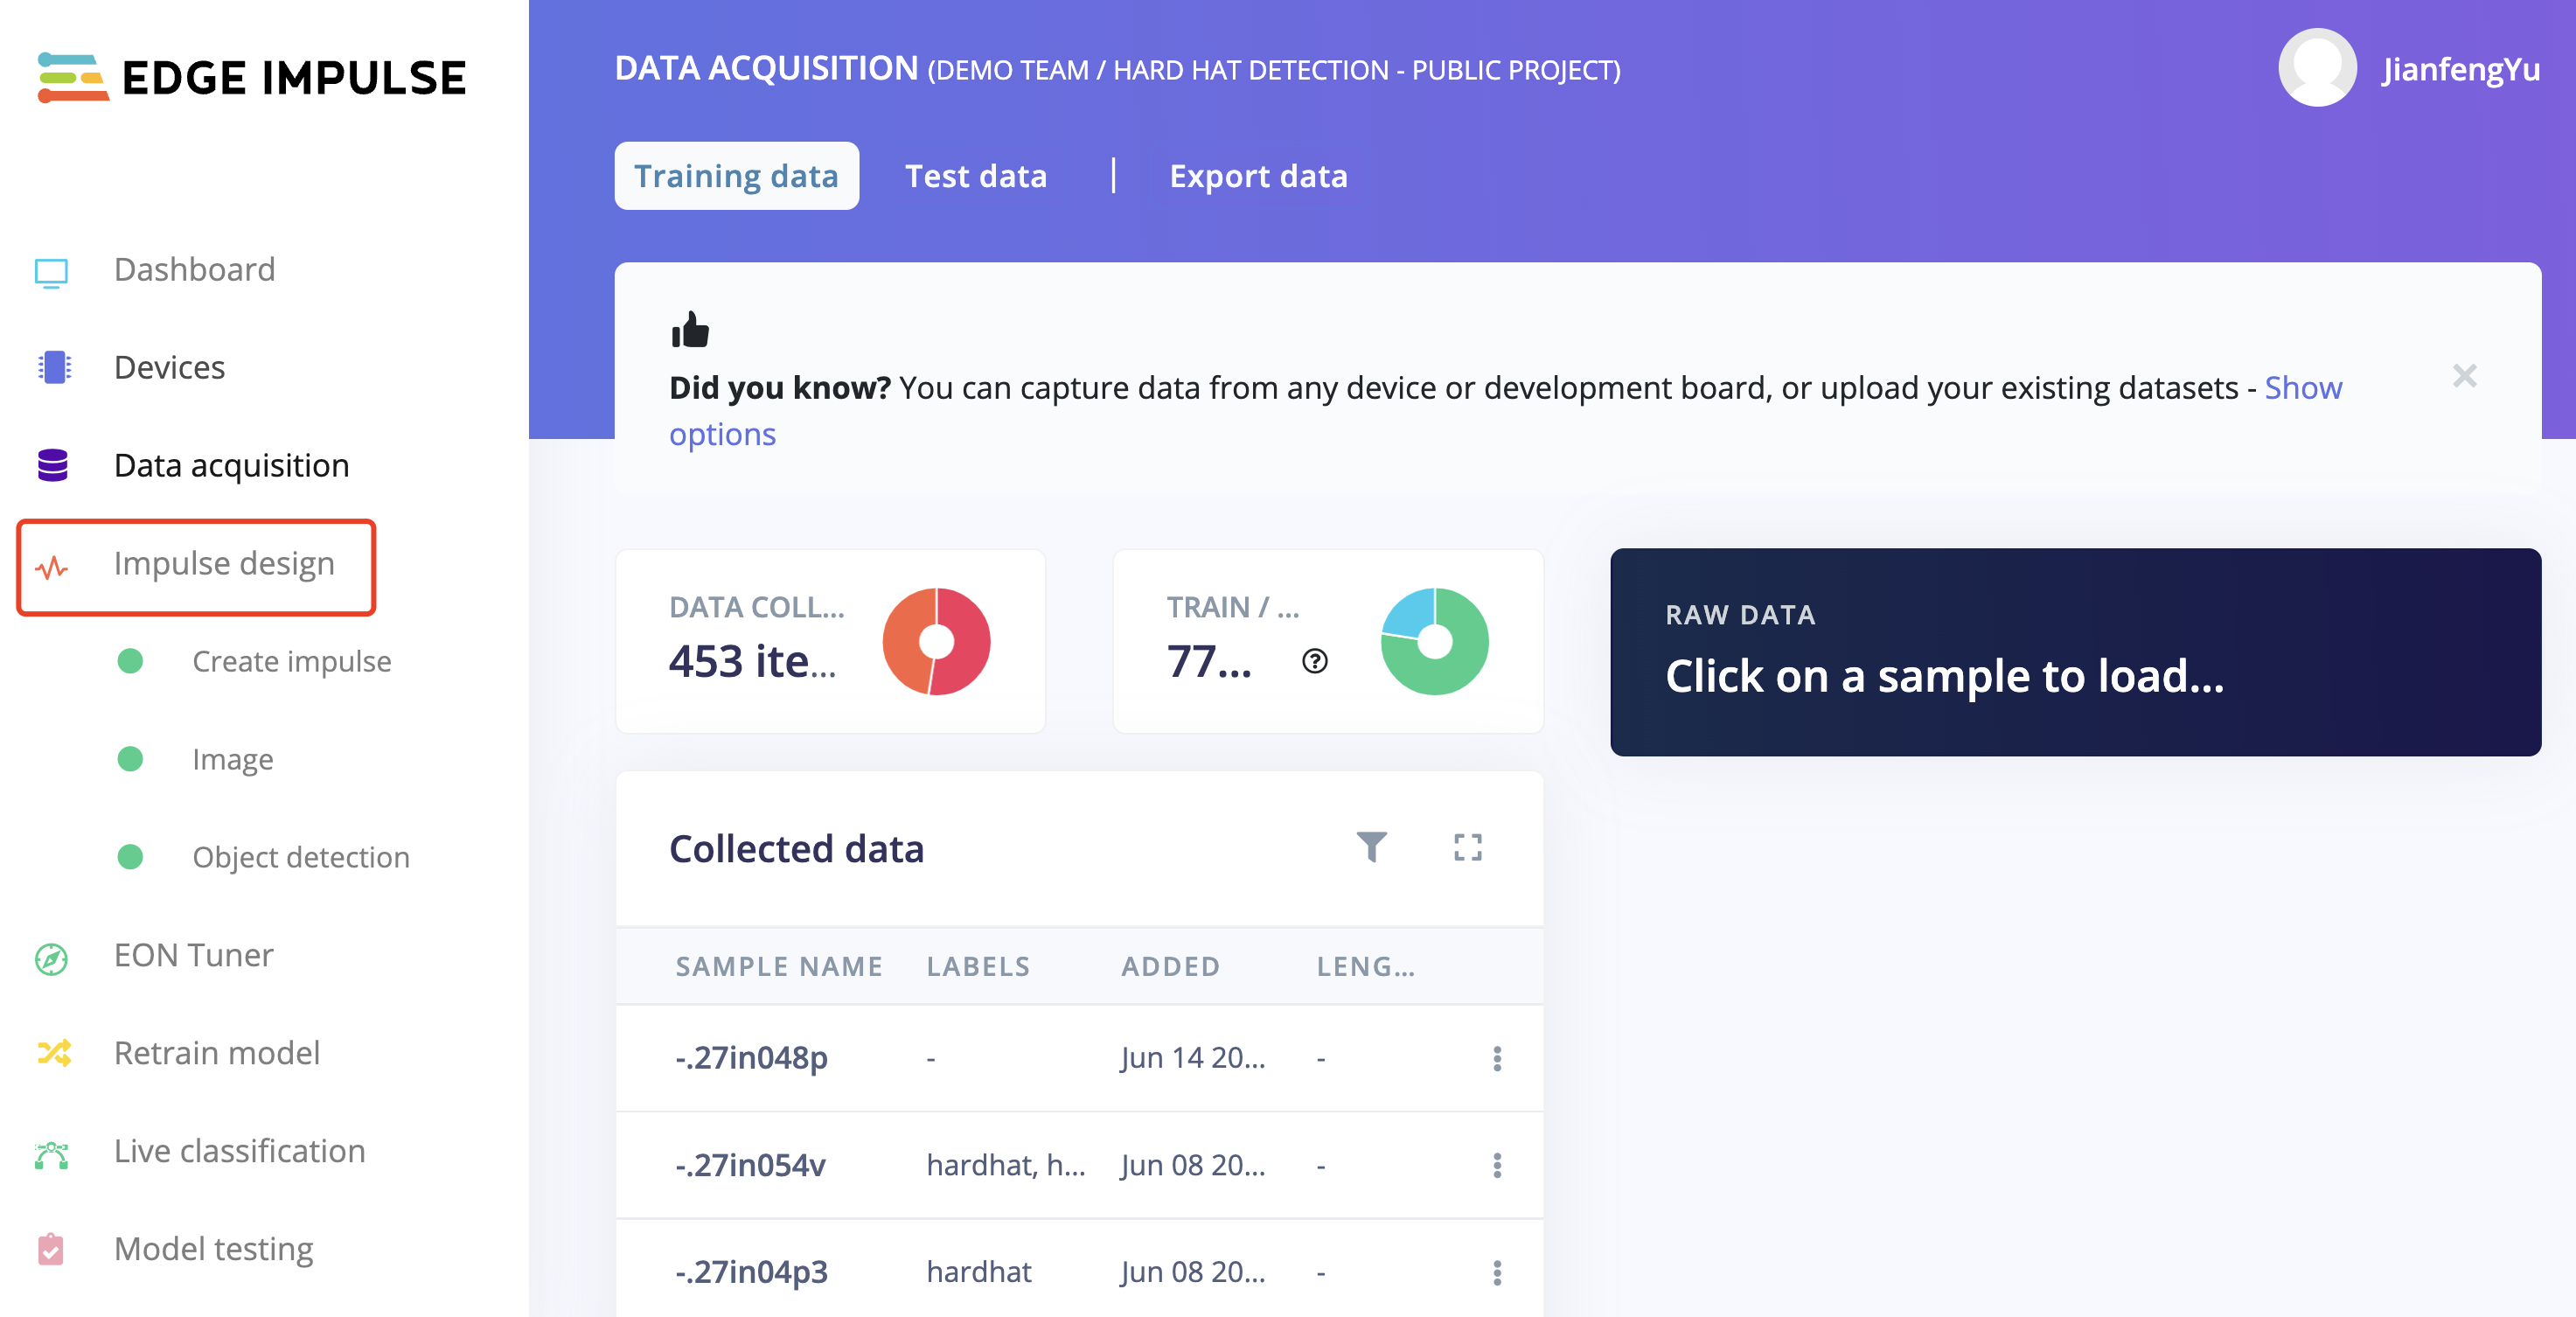Click the 453 items data collected card
The width and height of the screenshot is (2576, 1317).
(830, 641)
